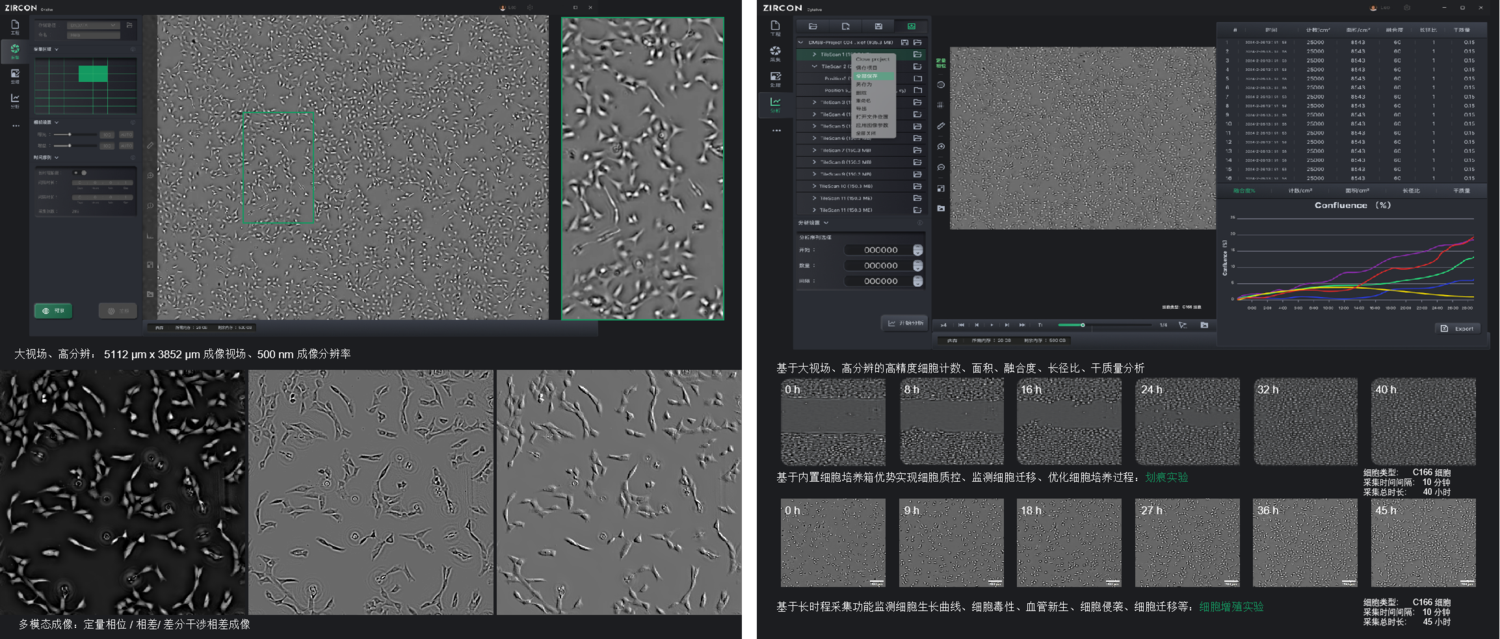
Task: Open the user avatar menu in left window
Action: tap(504, 7)
